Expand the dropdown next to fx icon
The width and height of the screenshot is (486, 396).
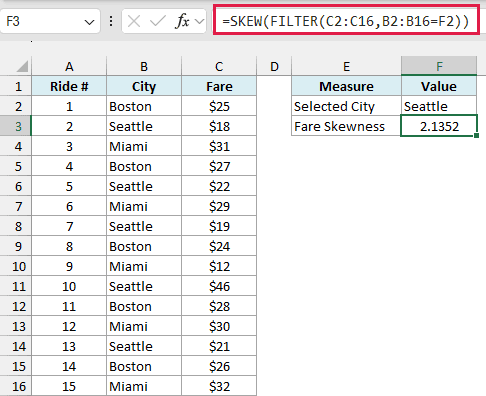(200, 22)
